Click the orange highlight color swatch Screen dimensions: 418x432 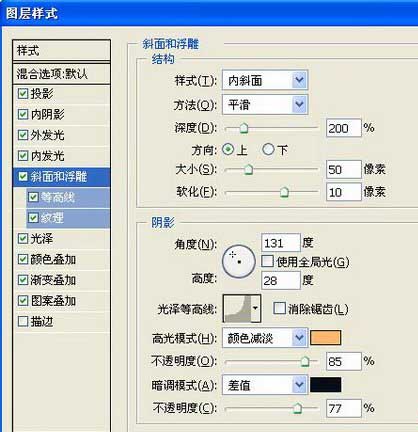pyautogui.click(x=326, y=338)
